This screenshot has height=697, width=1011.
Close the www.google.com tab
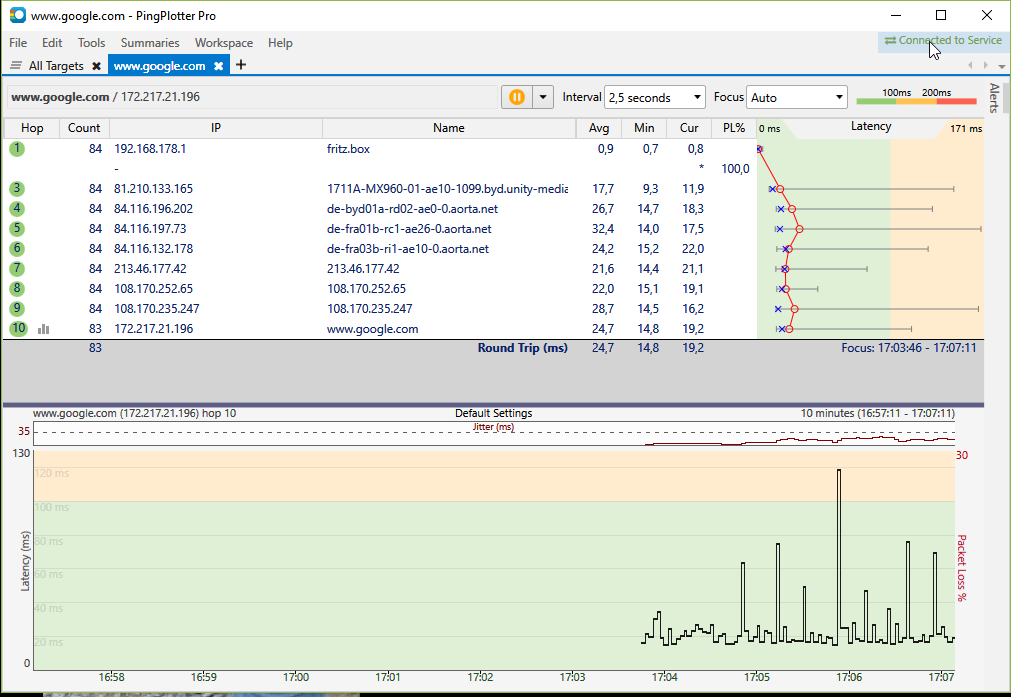point(219,66)
